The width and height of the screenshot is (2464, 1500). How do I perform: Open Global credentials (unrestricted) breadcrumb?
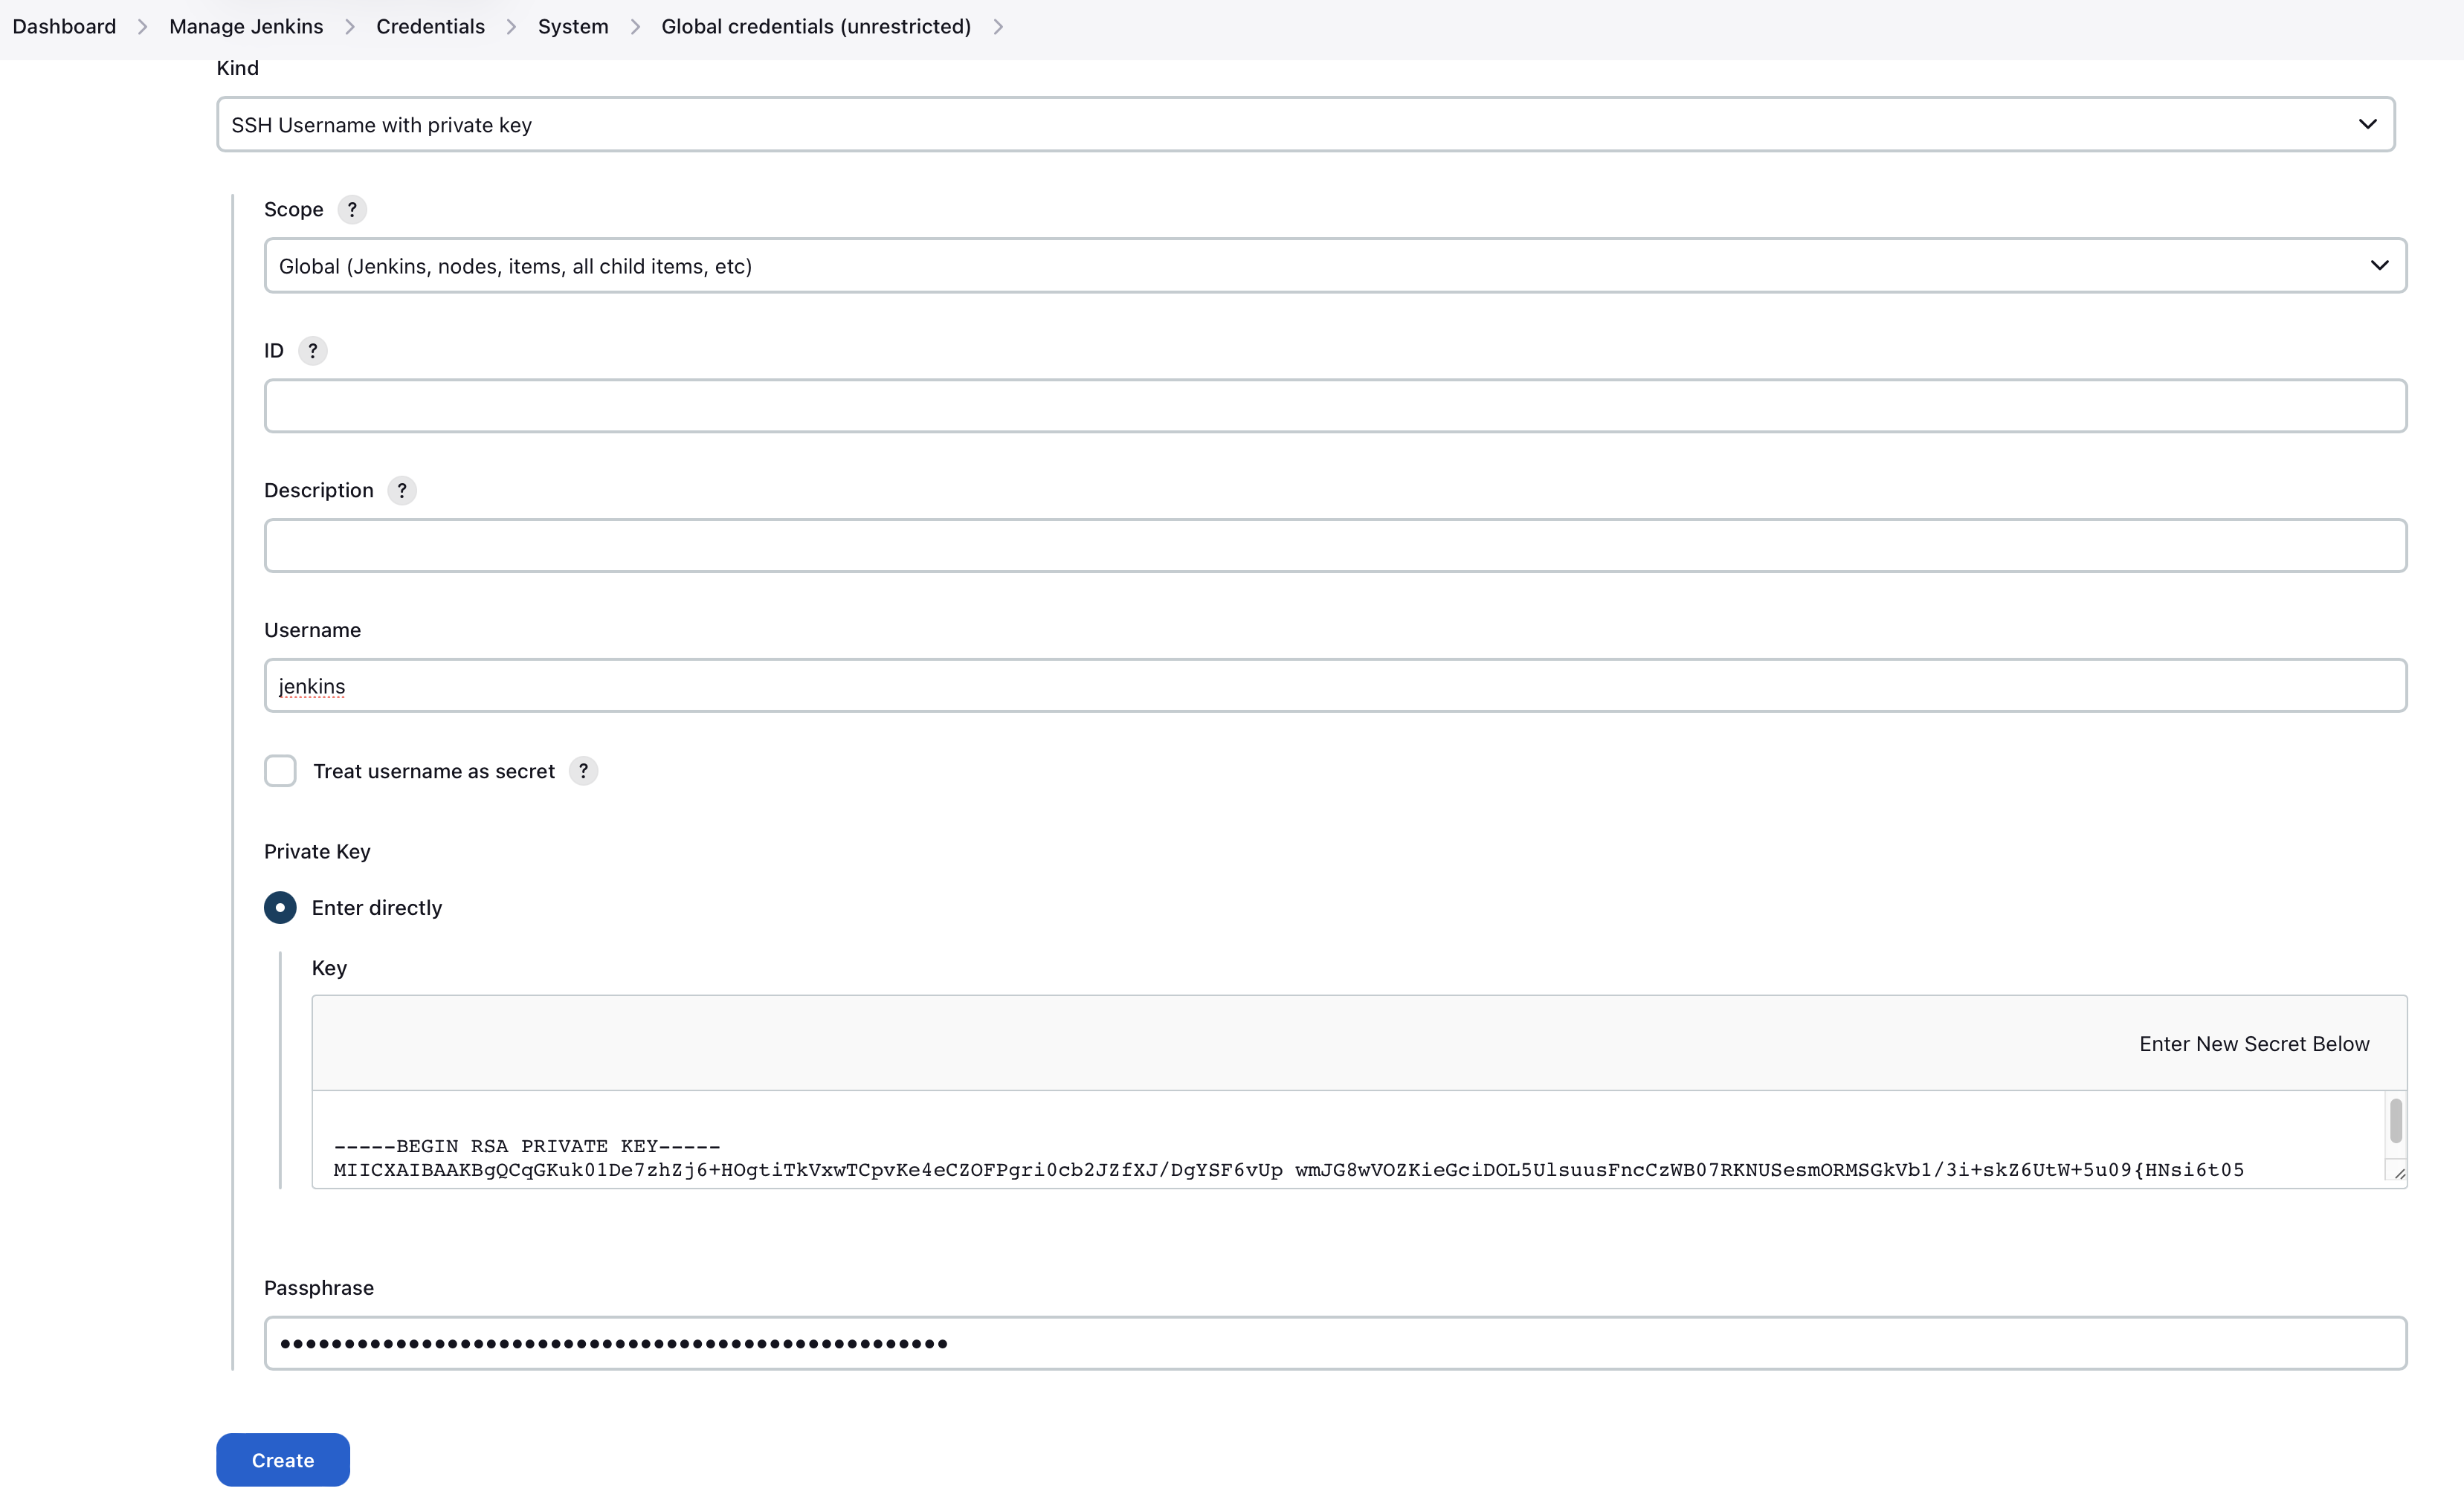pyautogui.click(x=815, y=26)
